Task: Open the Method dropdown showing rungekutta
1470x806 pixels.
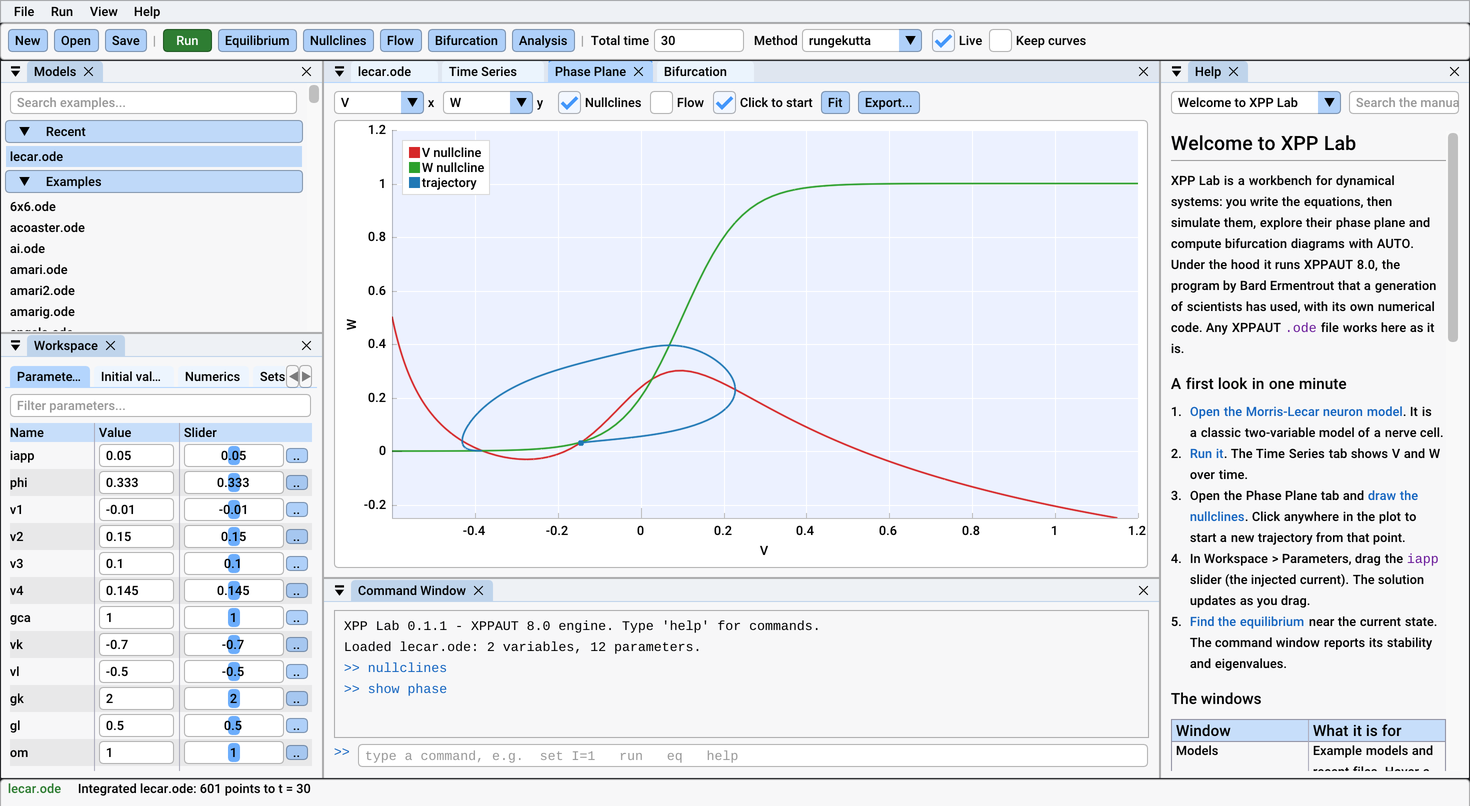Action: (861, 41)
